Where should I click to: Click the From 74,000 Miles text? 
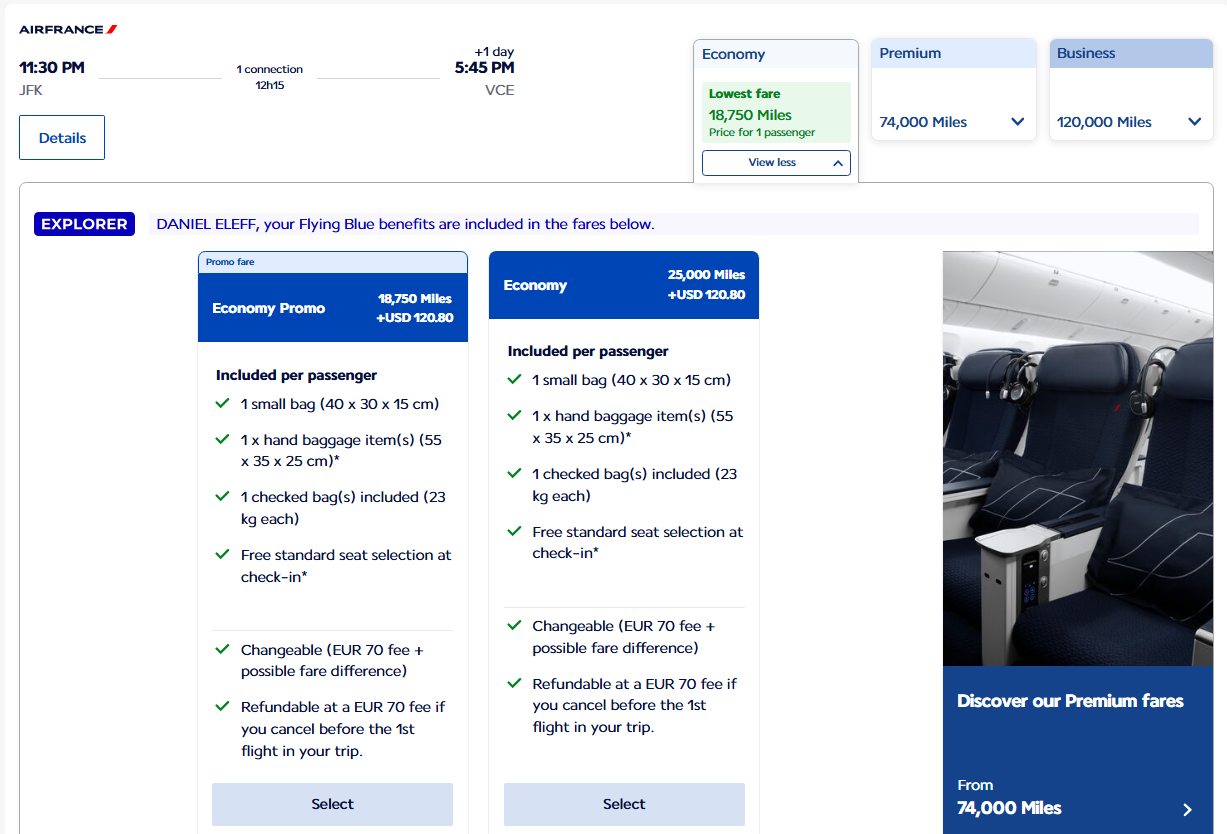[x=1009, y=797]
